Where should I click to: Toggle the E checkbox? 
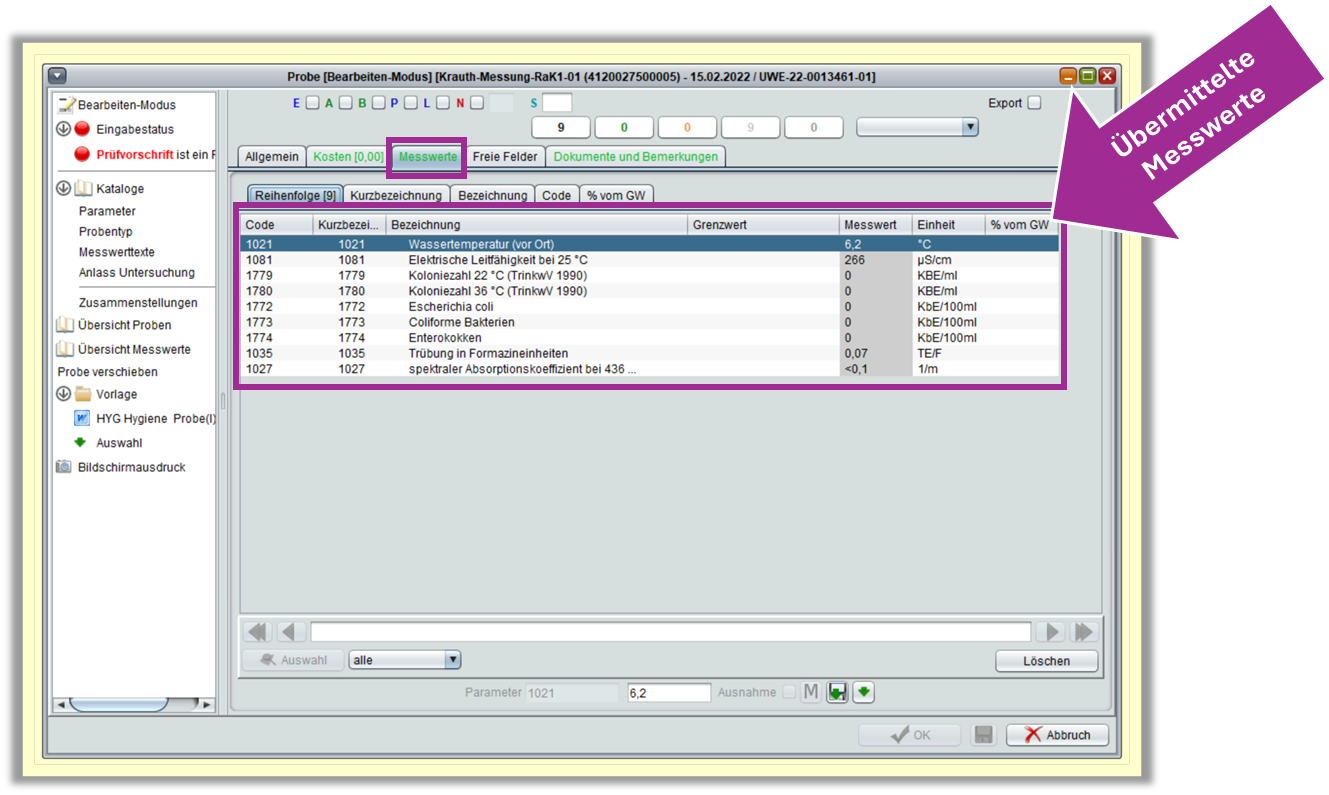click(x=312, y=103)
